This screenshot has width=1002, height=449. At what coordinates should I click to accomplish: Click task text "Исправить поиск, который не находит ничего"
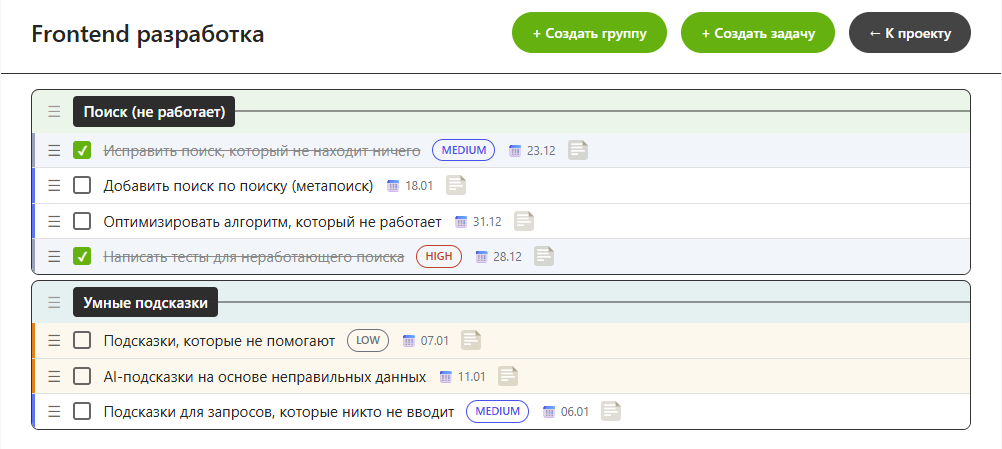(x=262, y=151)
